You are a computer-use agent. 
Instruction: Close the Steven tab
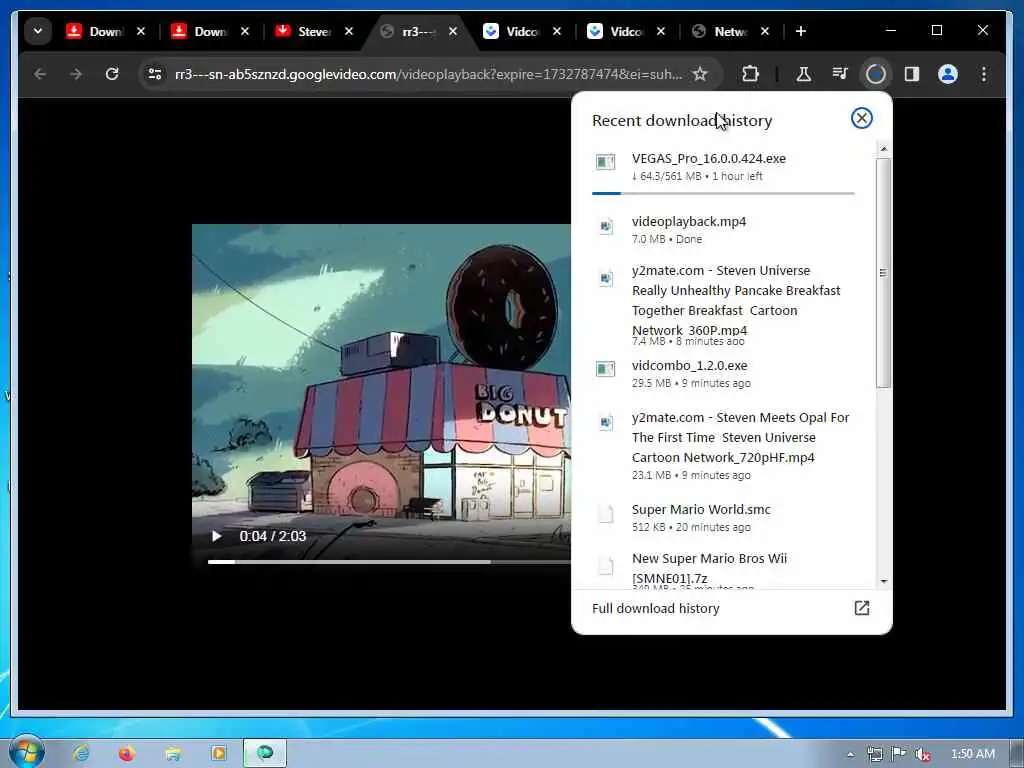point(349,31)
